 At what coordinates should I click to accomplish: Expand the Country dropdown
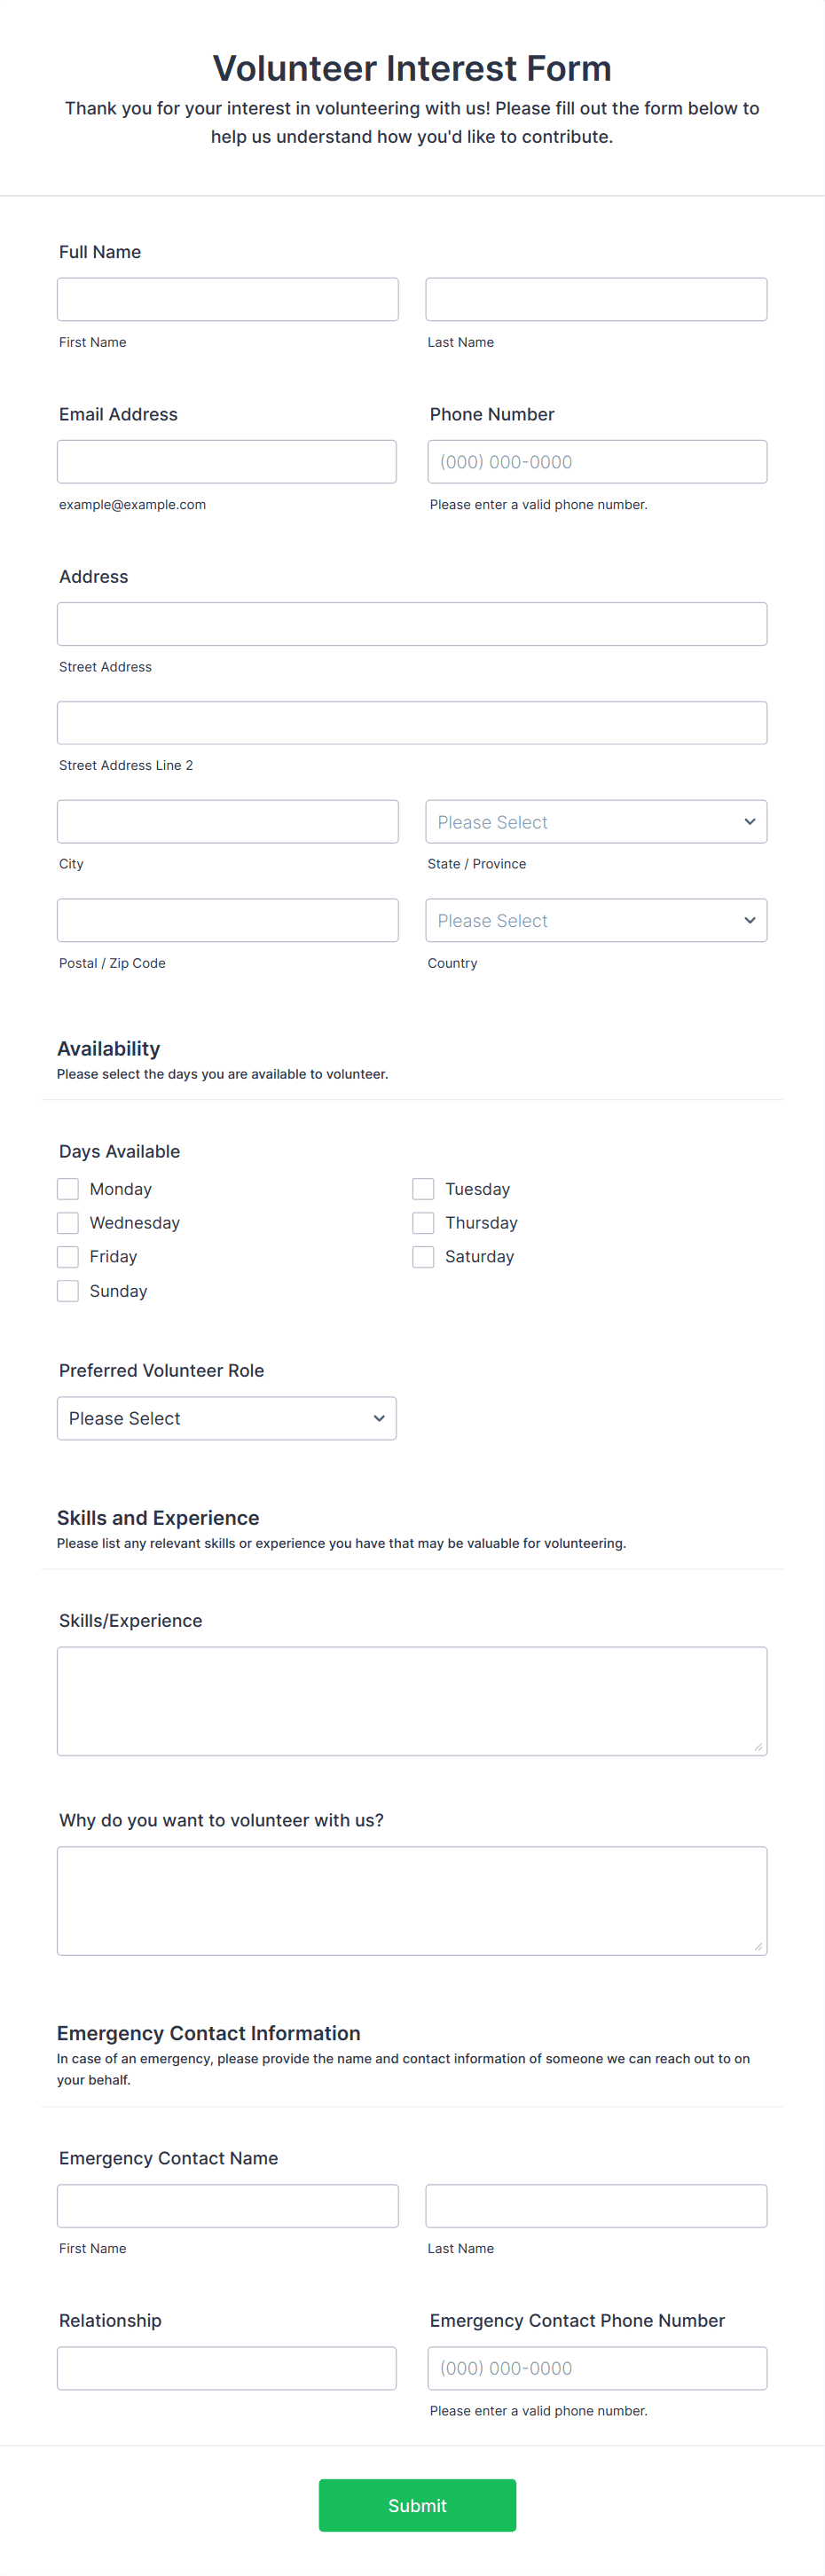596,920
